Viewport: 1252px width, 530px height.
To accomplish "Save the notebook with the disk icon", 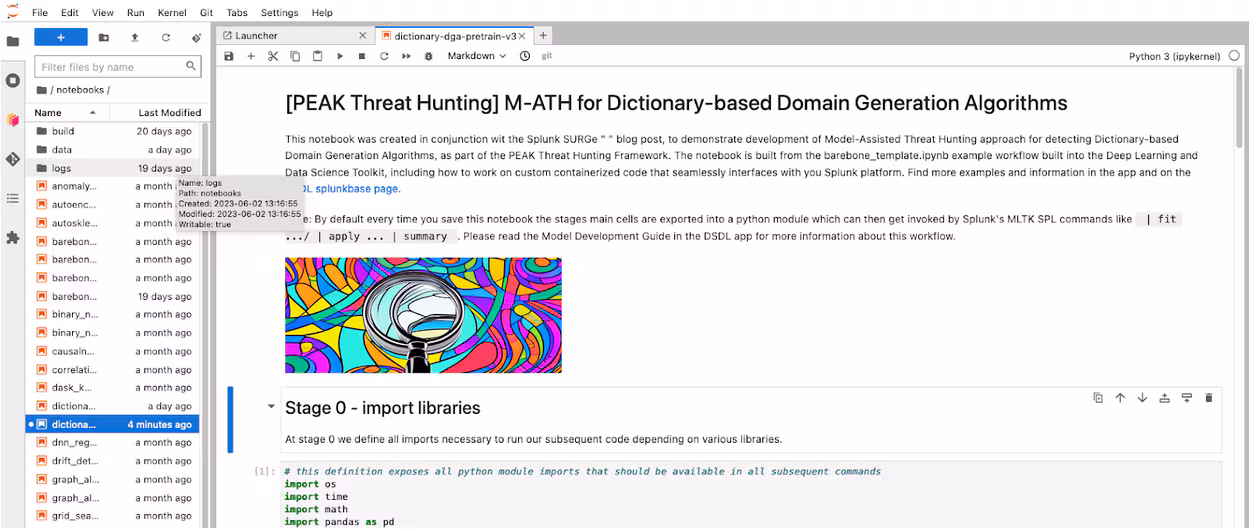I will [229, 56].
